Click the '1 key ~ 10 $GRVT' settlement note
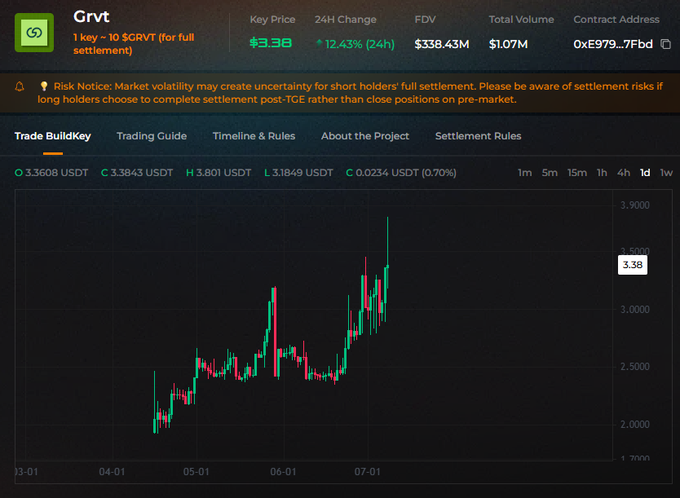Viewport: 680px width, 498px height. click(134, 44)
